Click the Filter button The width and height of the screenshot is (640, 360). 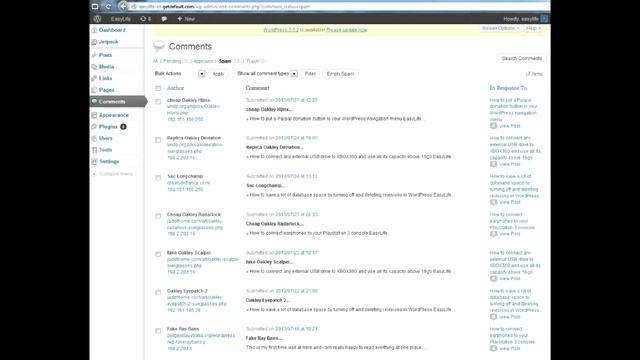(310, 74)
